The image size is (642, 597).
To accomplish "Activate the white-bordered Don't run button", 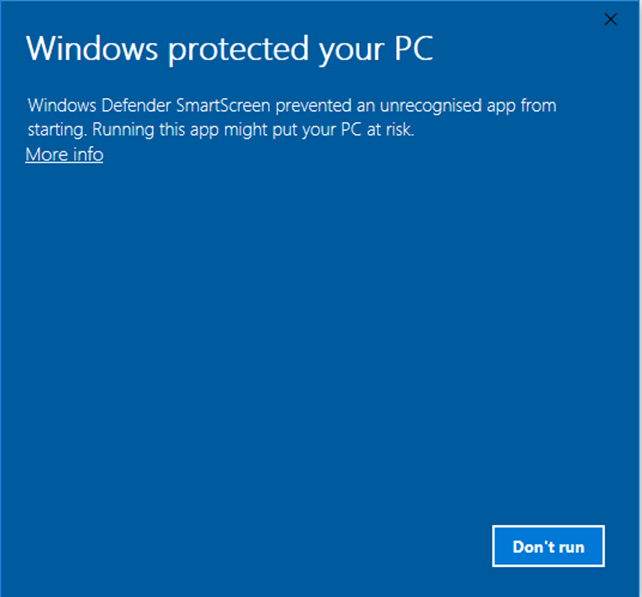I will coord(548,546).
